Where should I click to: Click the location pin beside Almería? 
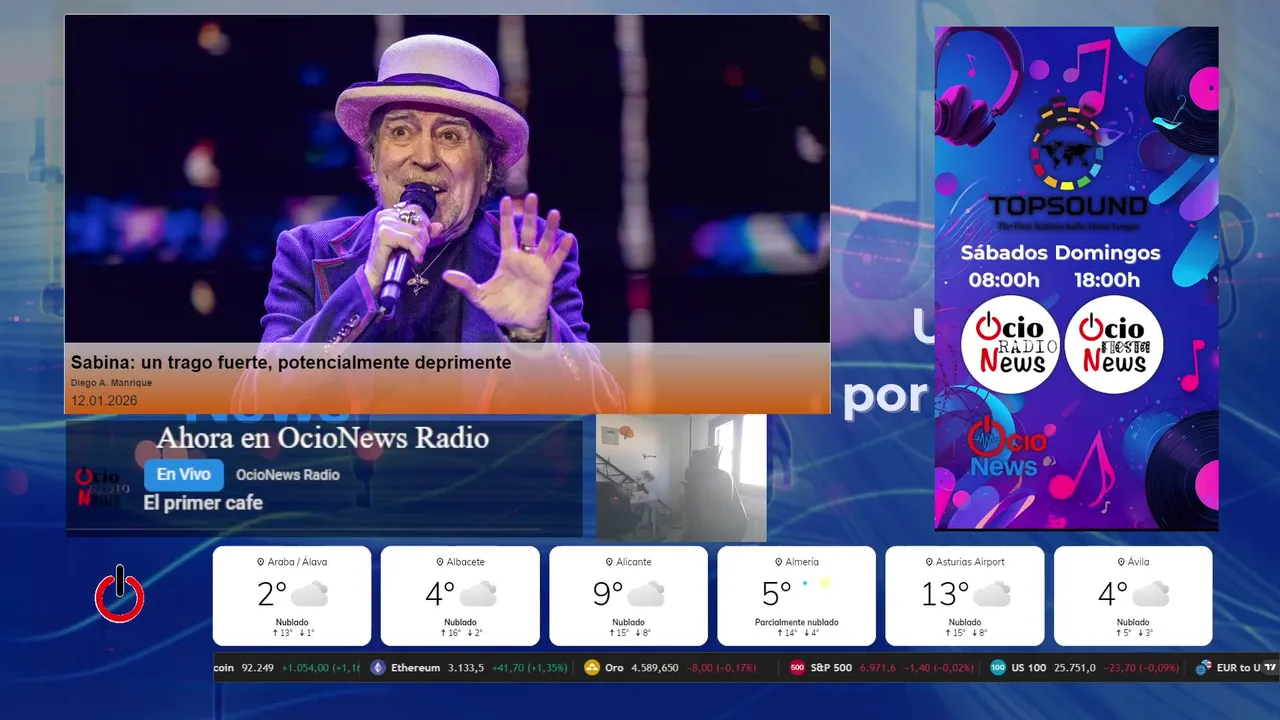coord(778,562)
